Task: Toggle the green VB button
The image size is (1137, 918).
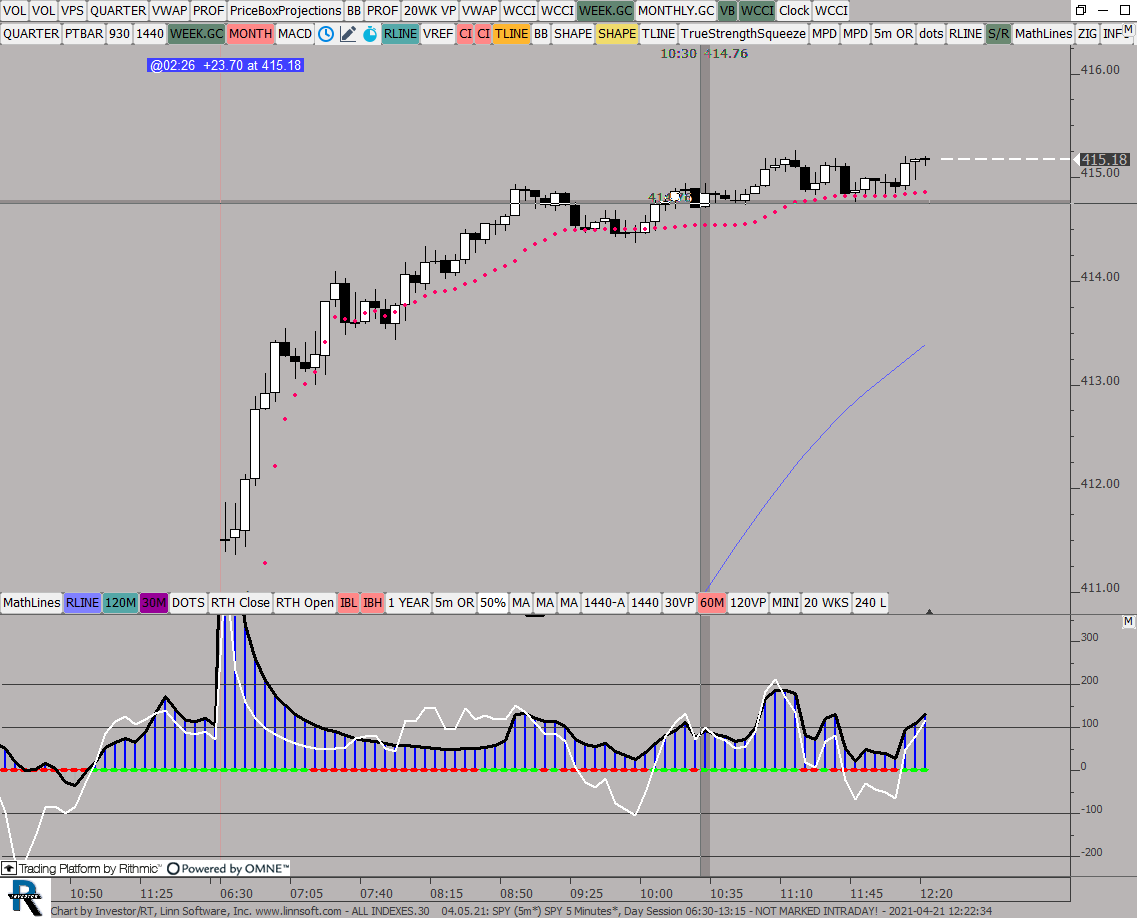Action: coord(727,11)
